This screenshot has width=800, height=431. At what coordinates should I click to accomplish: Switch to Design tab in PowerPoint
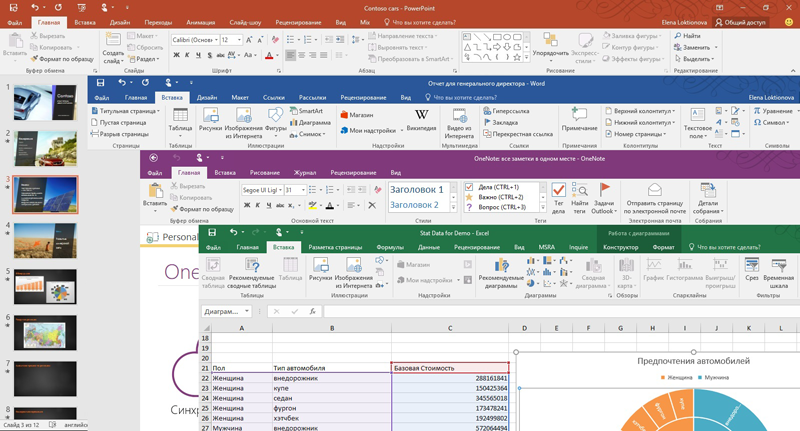[119, 22]
